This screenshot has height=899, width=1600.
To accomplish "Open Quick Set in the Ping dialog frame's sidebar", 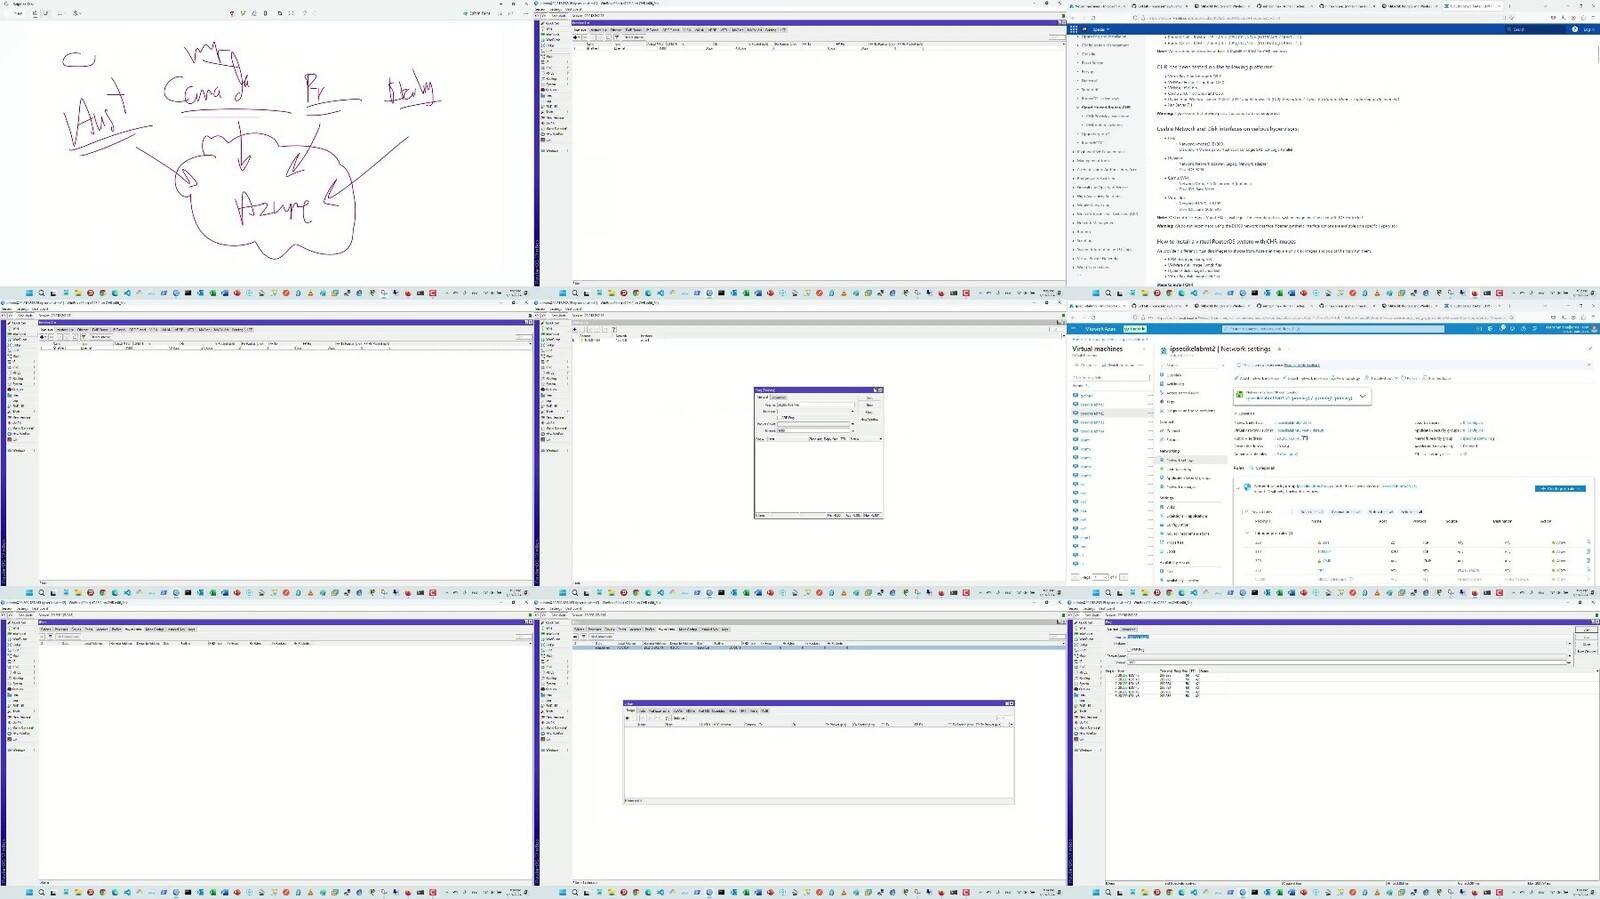I will [554, 322].
